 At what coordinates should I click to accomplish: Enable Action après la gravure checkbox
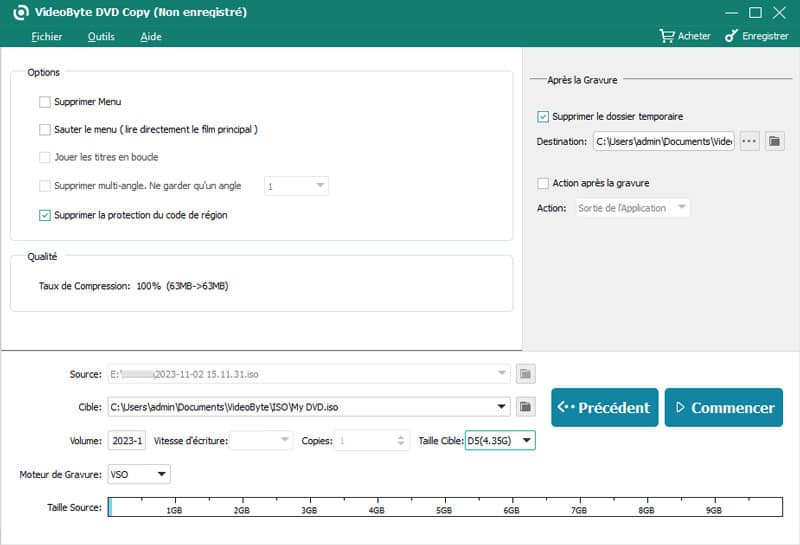pos(543,183)
